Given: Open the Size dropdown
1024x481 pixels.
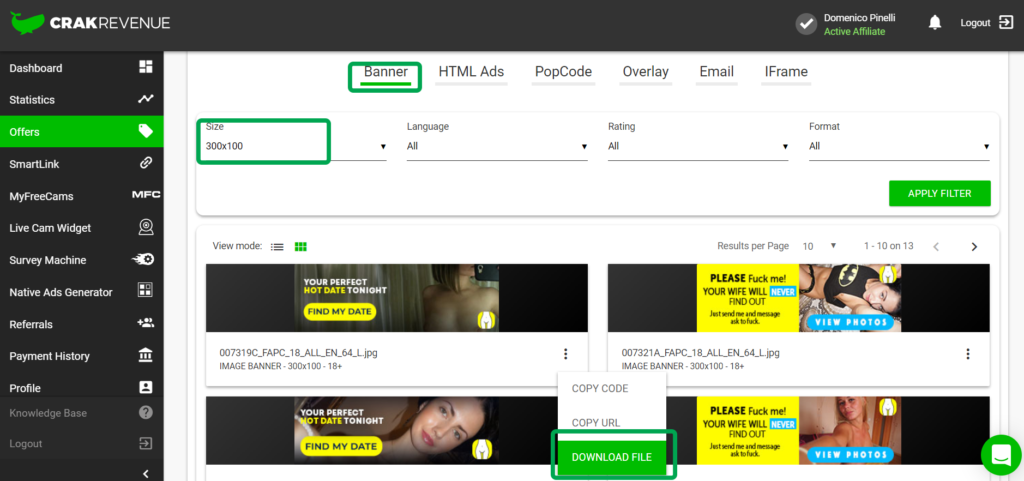Looking at the screenshot, I should [x=296, y=146].
